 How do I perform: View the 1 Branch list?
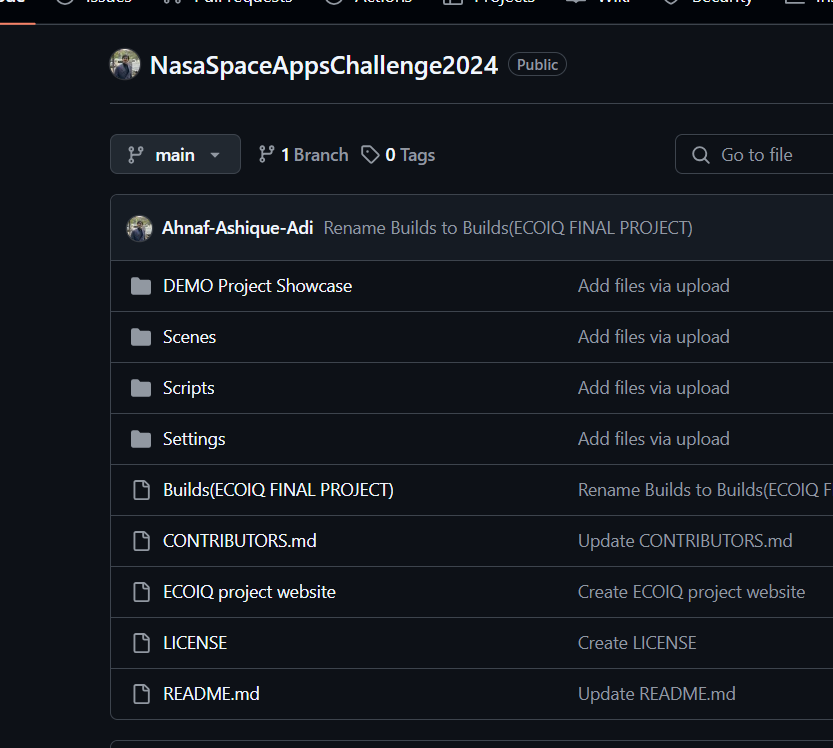(x=303, y=155)
